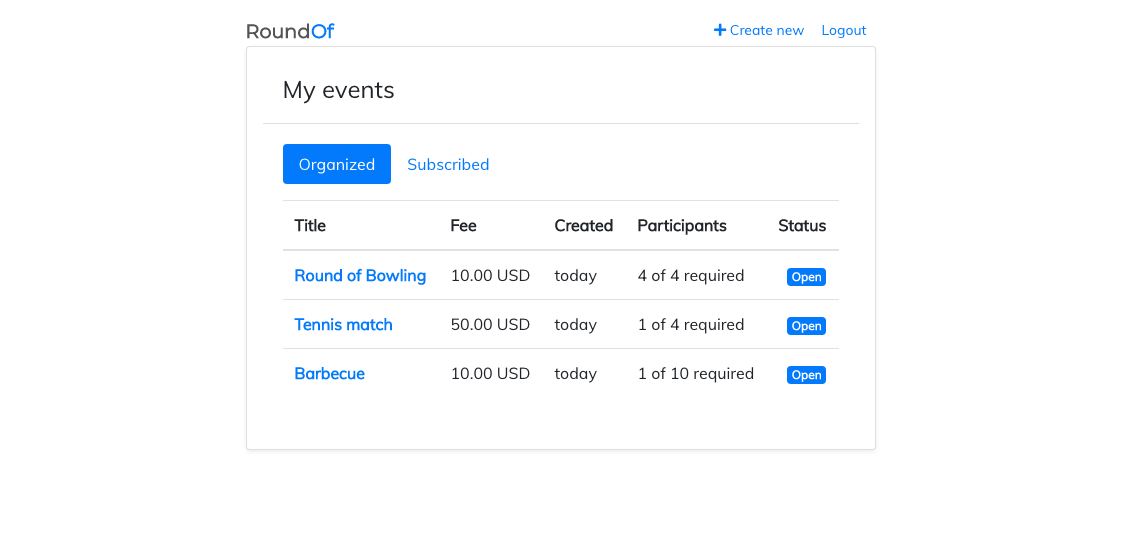Screen dimensions: 1121x558
Task: Click the 50.00 USD fee cell
Action: (x=490, y=325)
